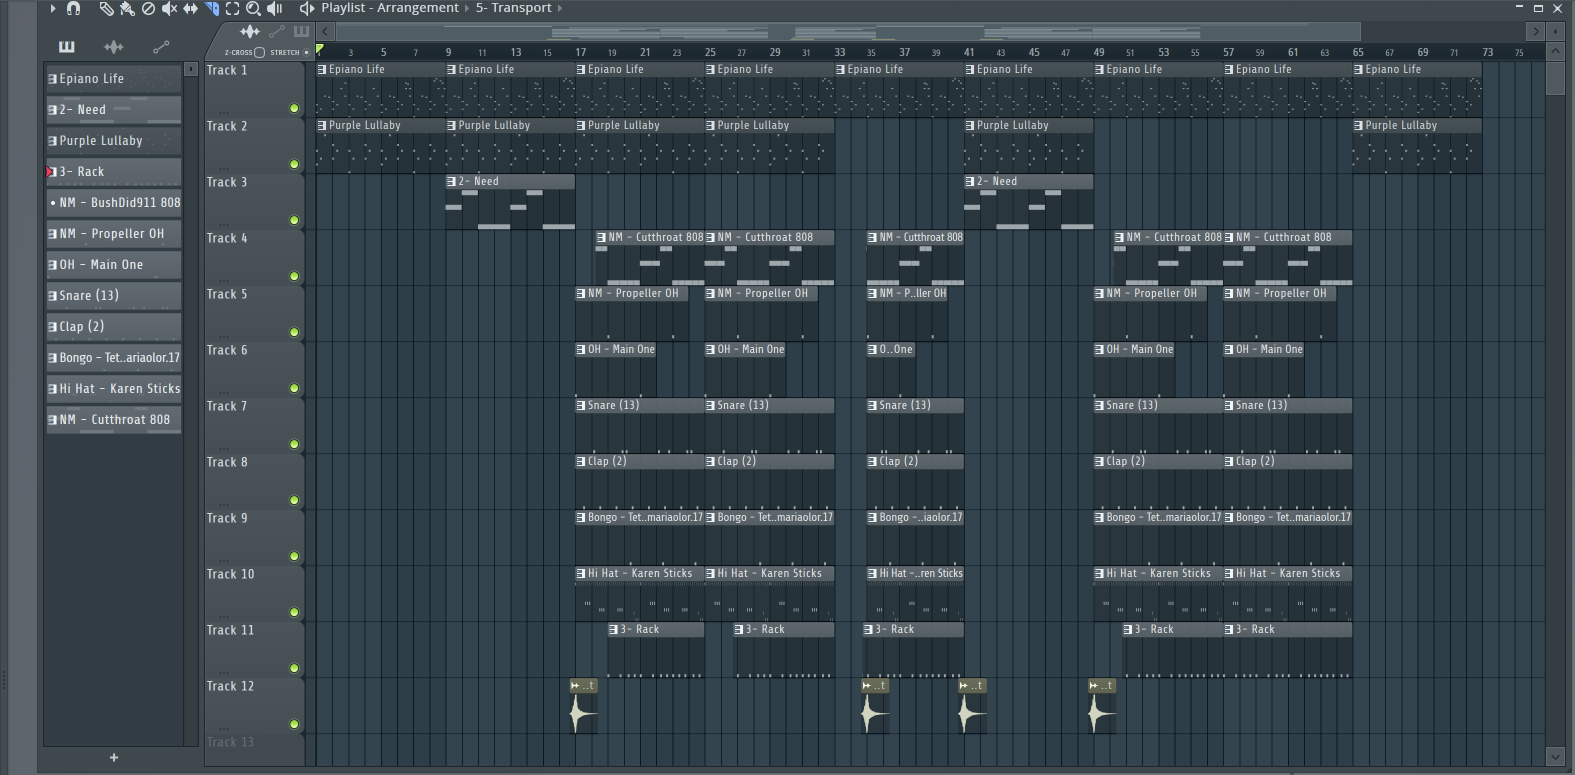Focus audio clips in playlist header
Viewport: 1575px width, 775px height.
[250, 32]
